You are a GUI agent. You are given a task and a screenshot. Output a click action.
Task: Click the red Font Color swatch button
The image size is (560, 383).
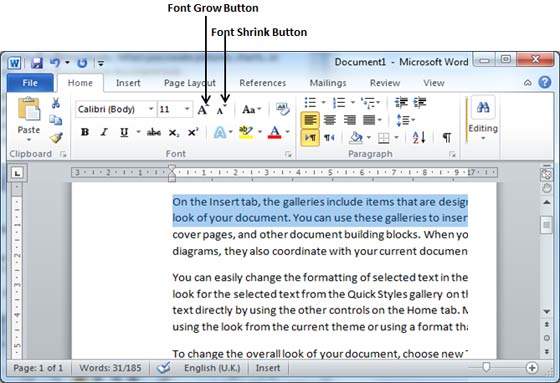coord(275,133)
